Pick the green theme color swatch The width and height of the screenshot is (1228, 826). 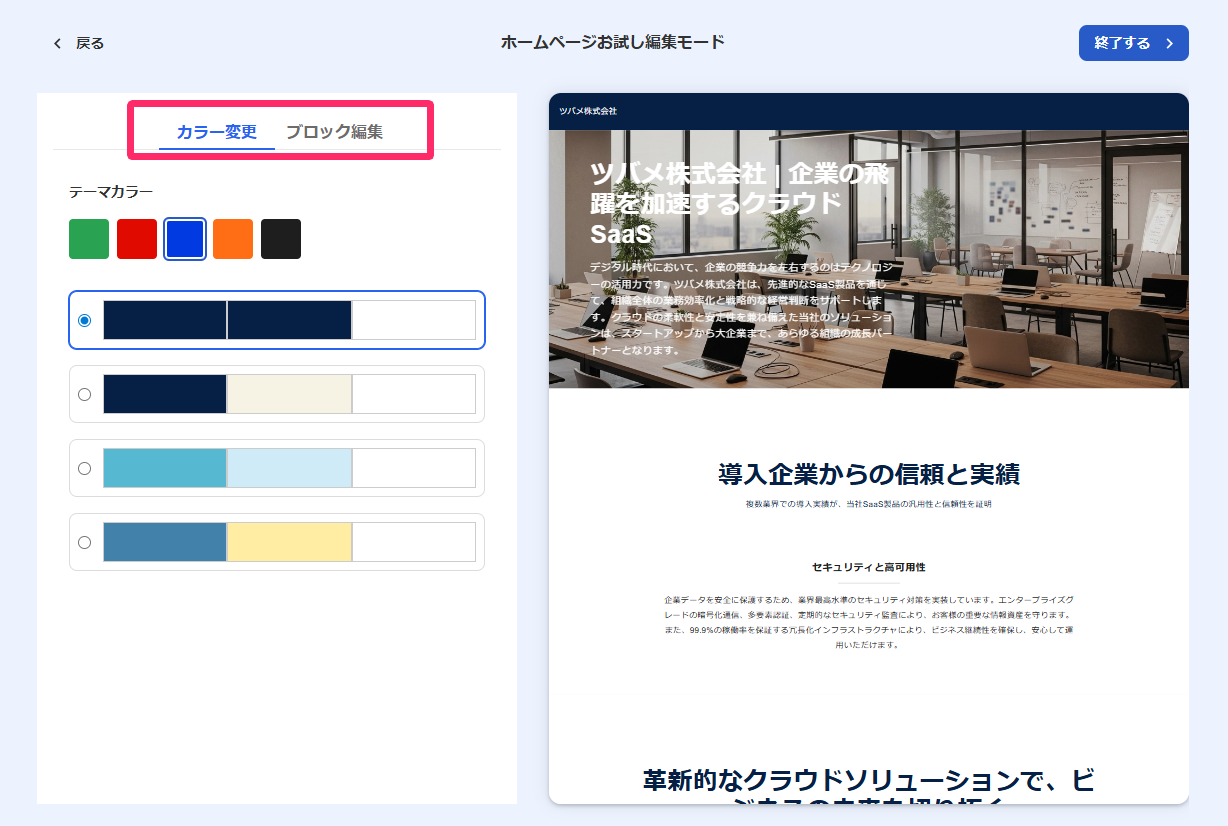pos(89,239)
